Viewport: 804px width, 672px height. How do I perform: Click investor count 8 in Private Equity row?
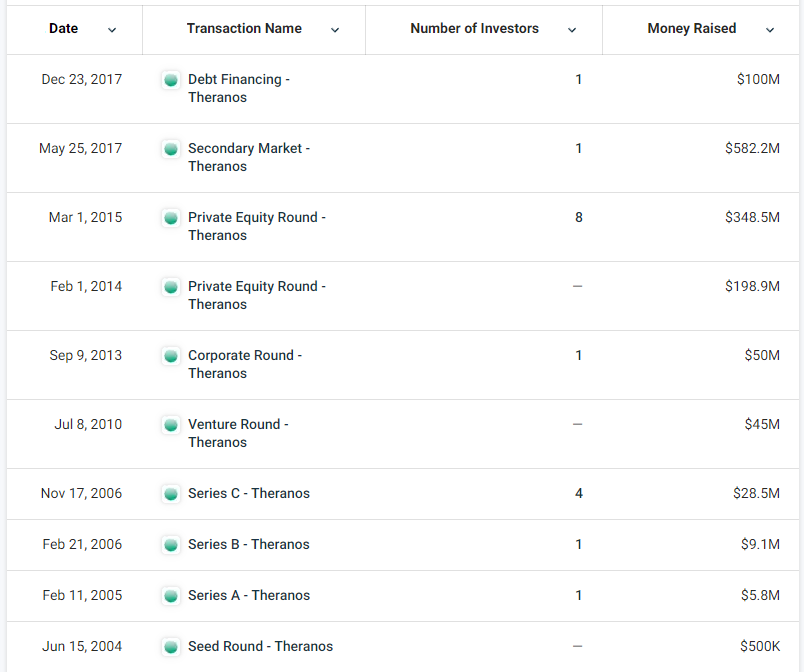pos(578,217)
